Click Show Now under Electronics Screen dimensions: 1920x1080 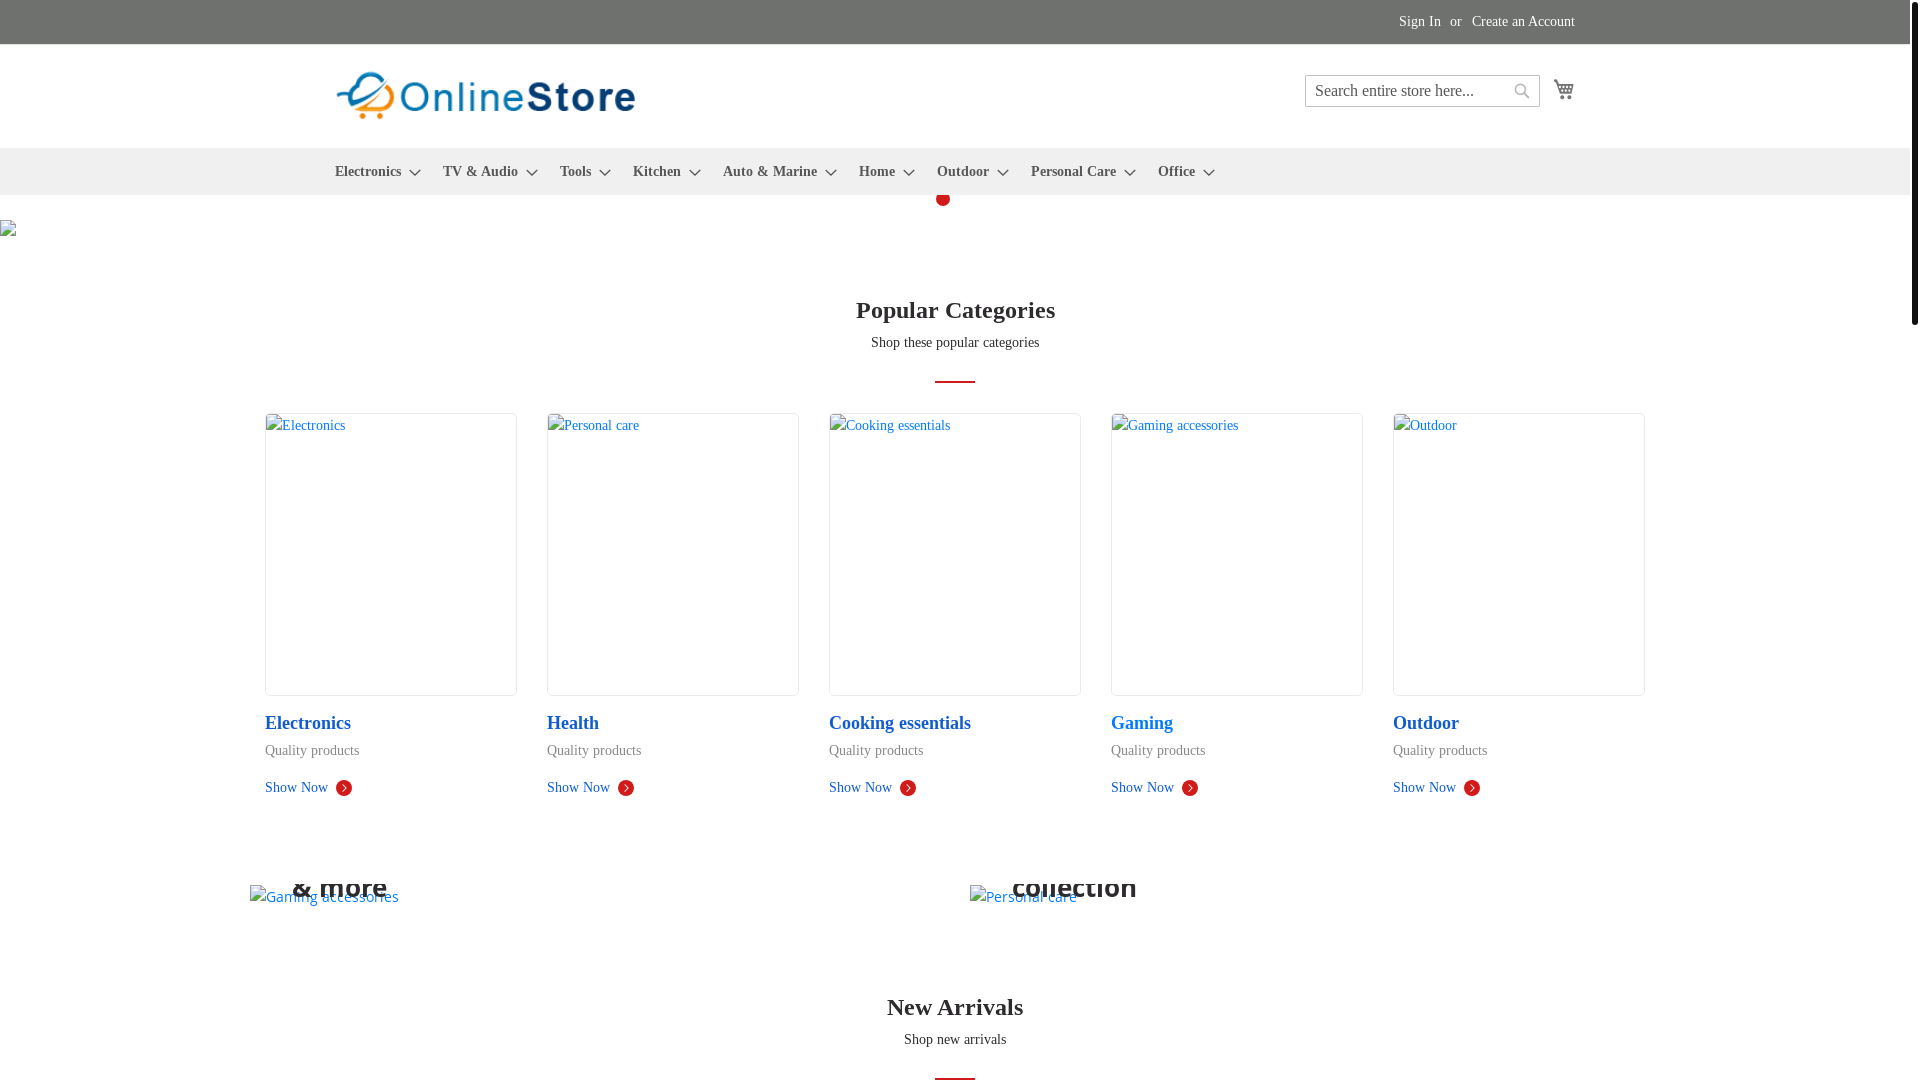[x=296, y=788]
